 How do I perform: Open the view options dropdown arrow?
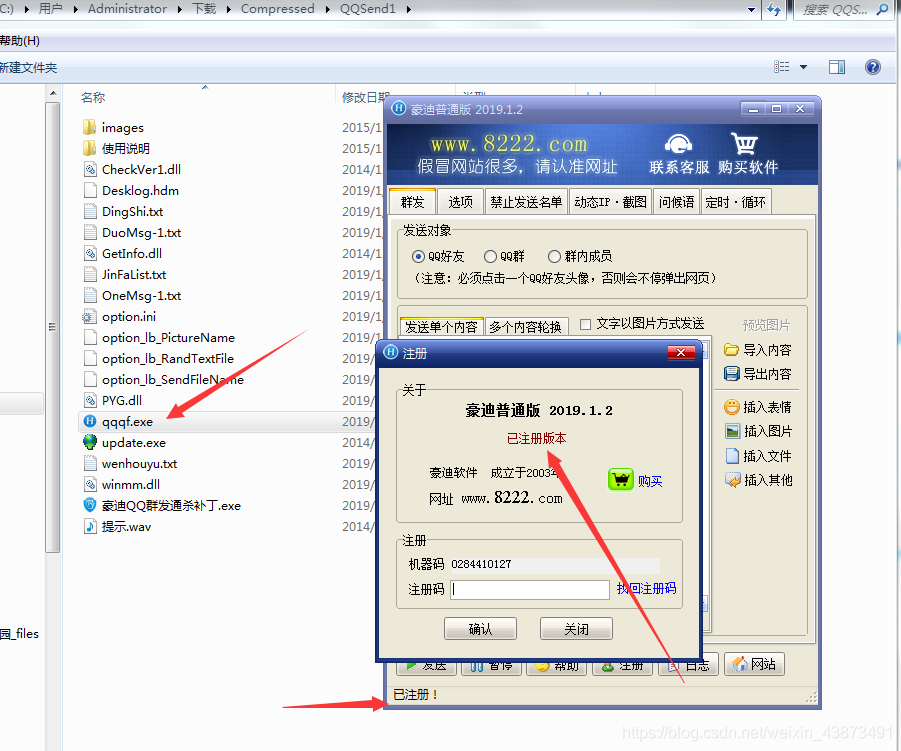803,67
